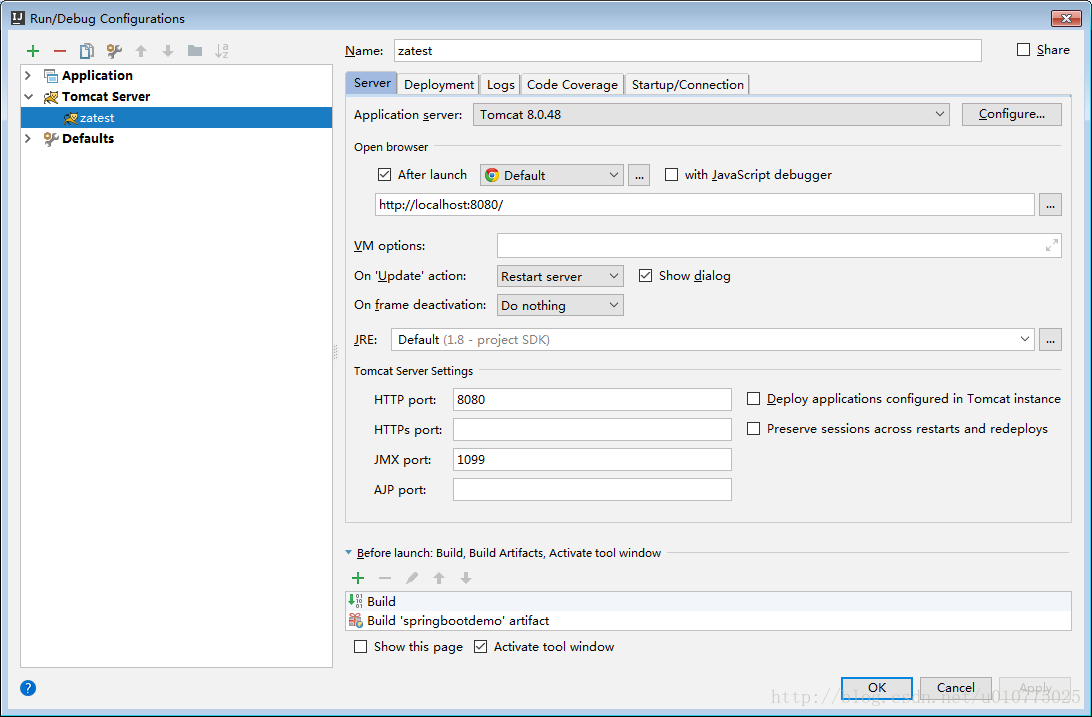The width and height of the screenshot is (1092, 717).
Task: Move before launch task up
Action: (439, 578)
